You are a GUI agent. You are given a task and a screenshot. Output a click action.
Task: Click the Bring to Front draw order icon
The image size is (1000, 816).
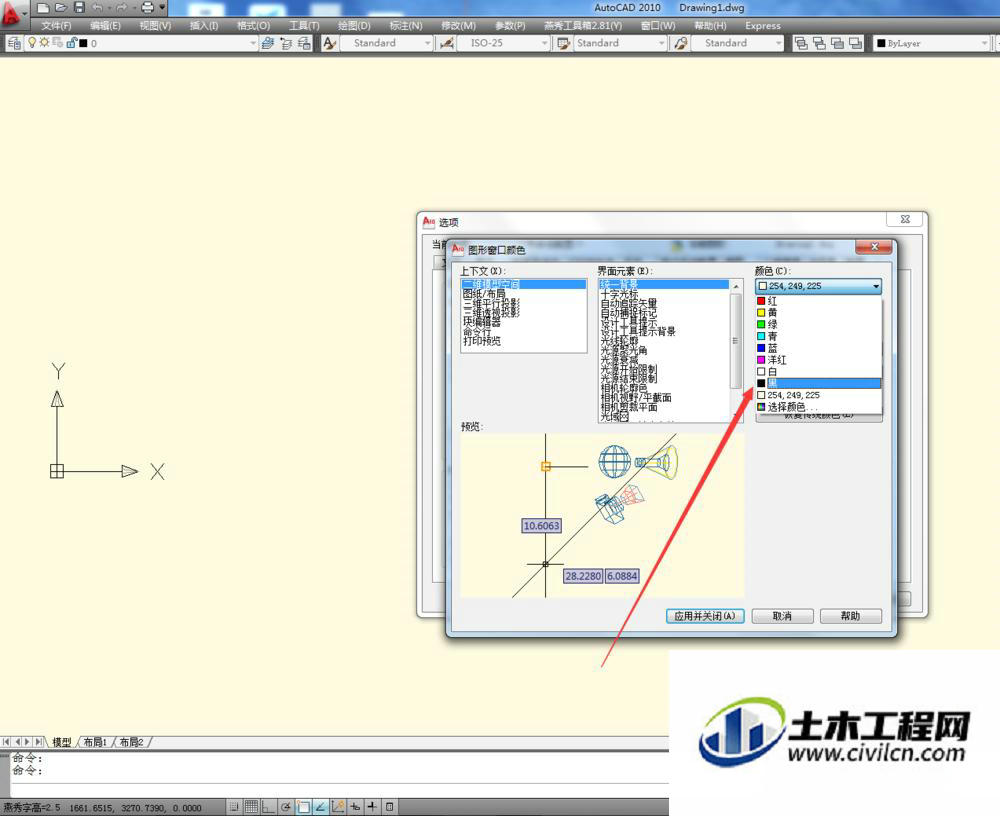tap(801, 43)
